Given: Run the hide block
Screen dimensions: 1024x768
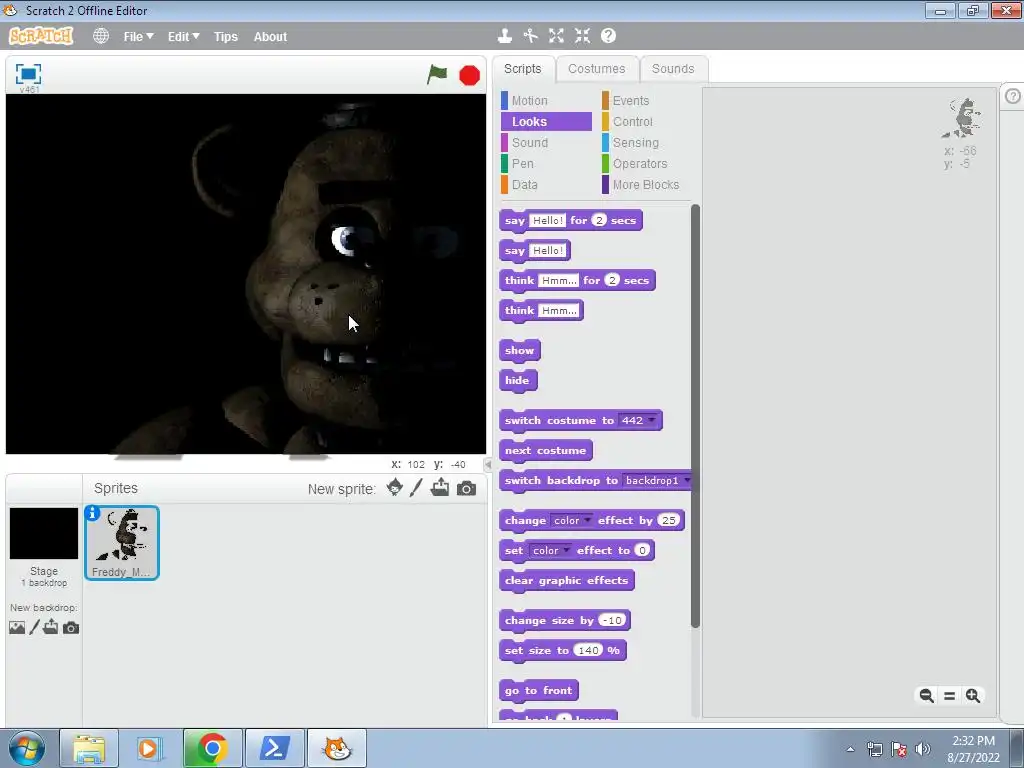Looking at the screenshot, I should coord(517,381).
